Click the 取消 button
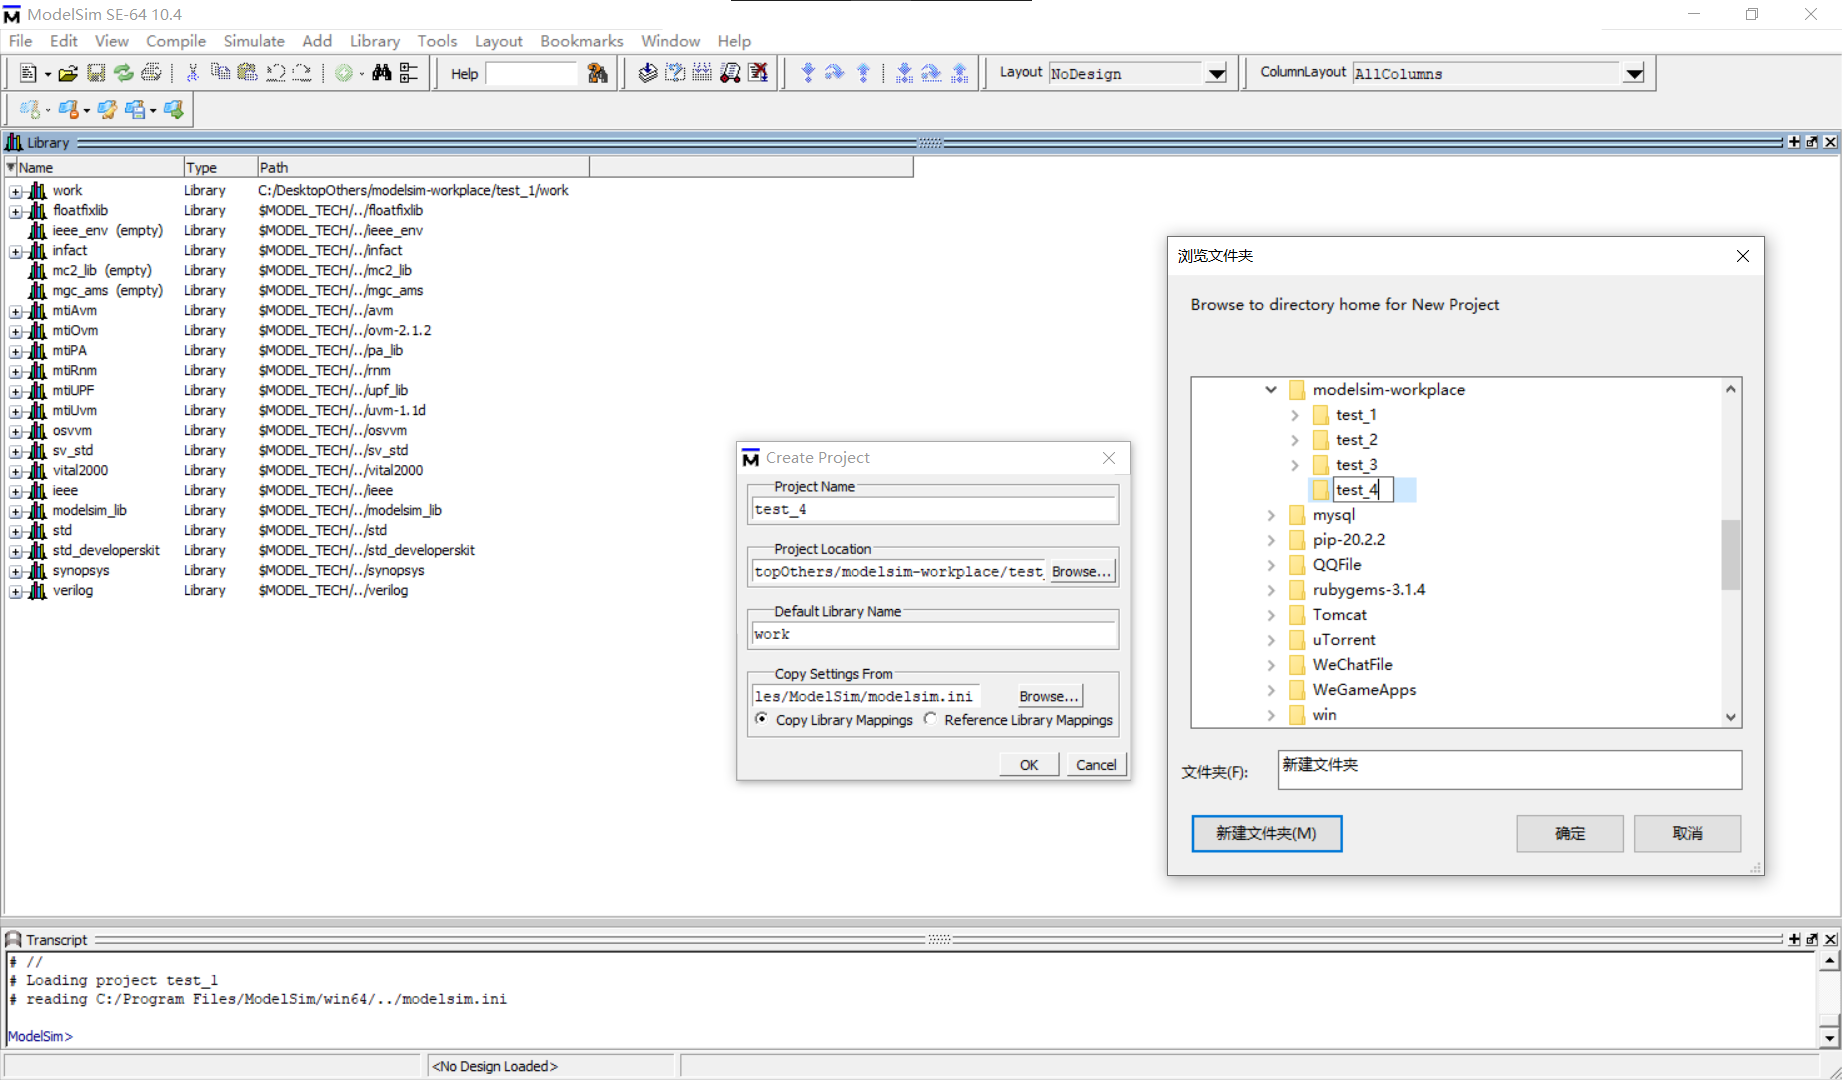1842x1080 pixels. [x=1687, y=833]
